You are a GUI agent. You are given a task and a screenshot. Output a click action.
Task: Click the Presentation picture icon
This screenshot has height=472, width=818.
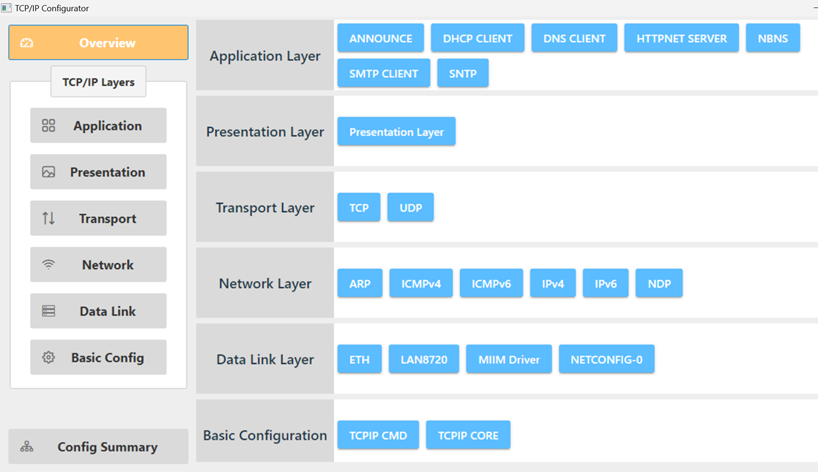coord(48,172)
